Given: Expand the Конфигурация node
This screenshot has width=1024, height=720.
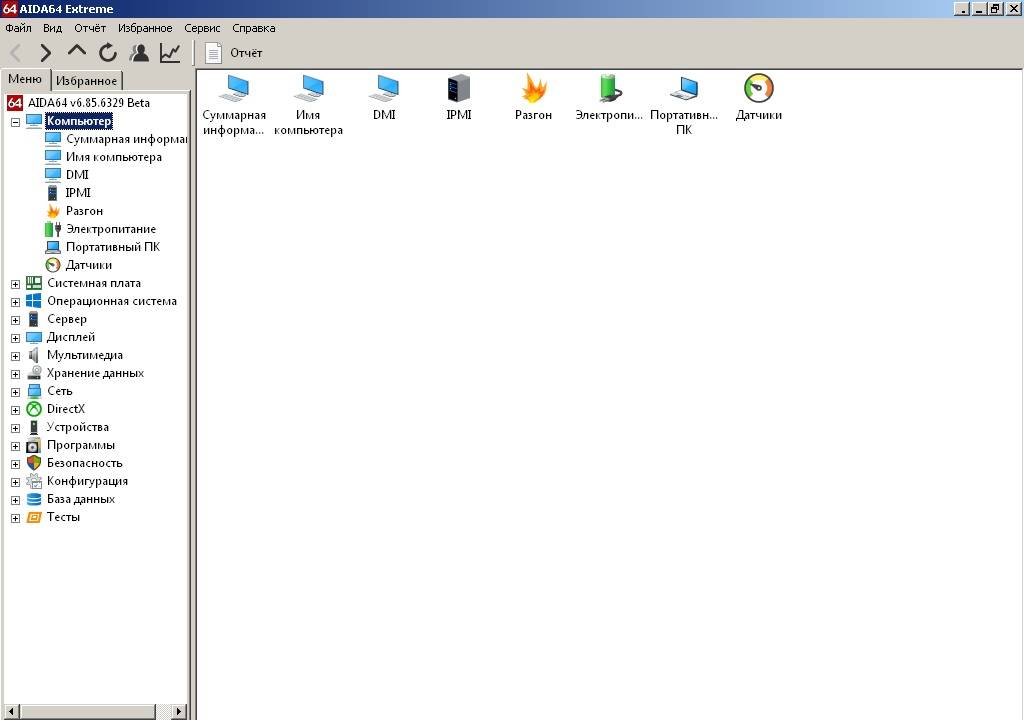Looking at the screenshot, I should click(16, 482).
